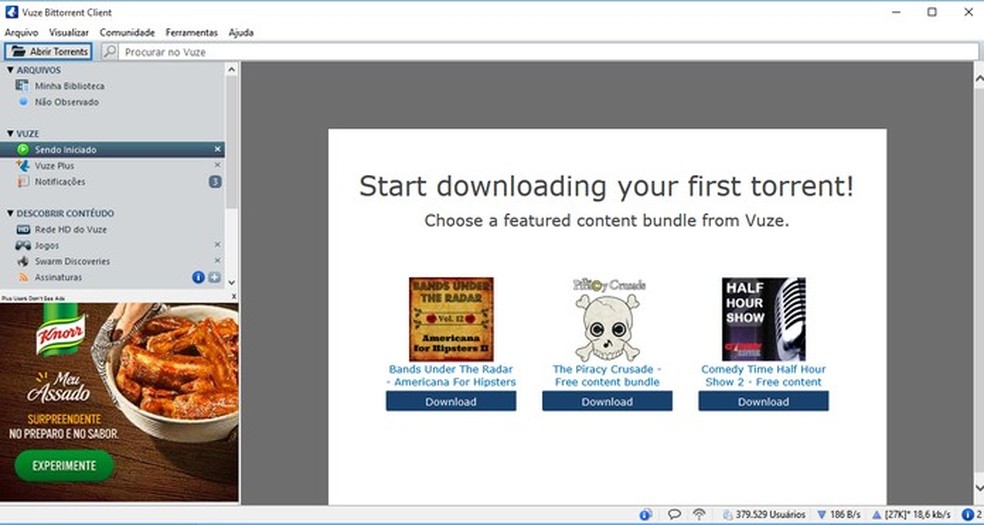984x525 pixels.
Task: Click the Notificações icon
Action: [x=23, y=182]
